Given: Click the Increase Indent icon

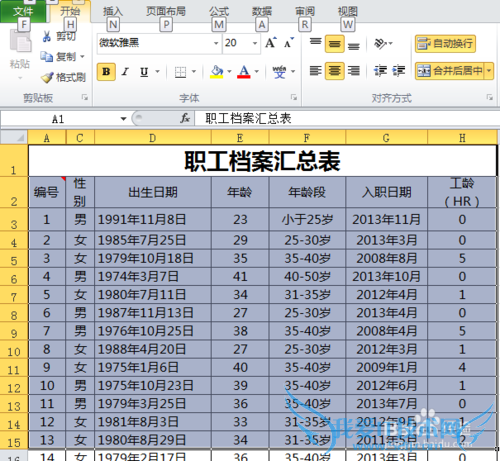Looking at the screenshot, I should (x=398, y=71).
